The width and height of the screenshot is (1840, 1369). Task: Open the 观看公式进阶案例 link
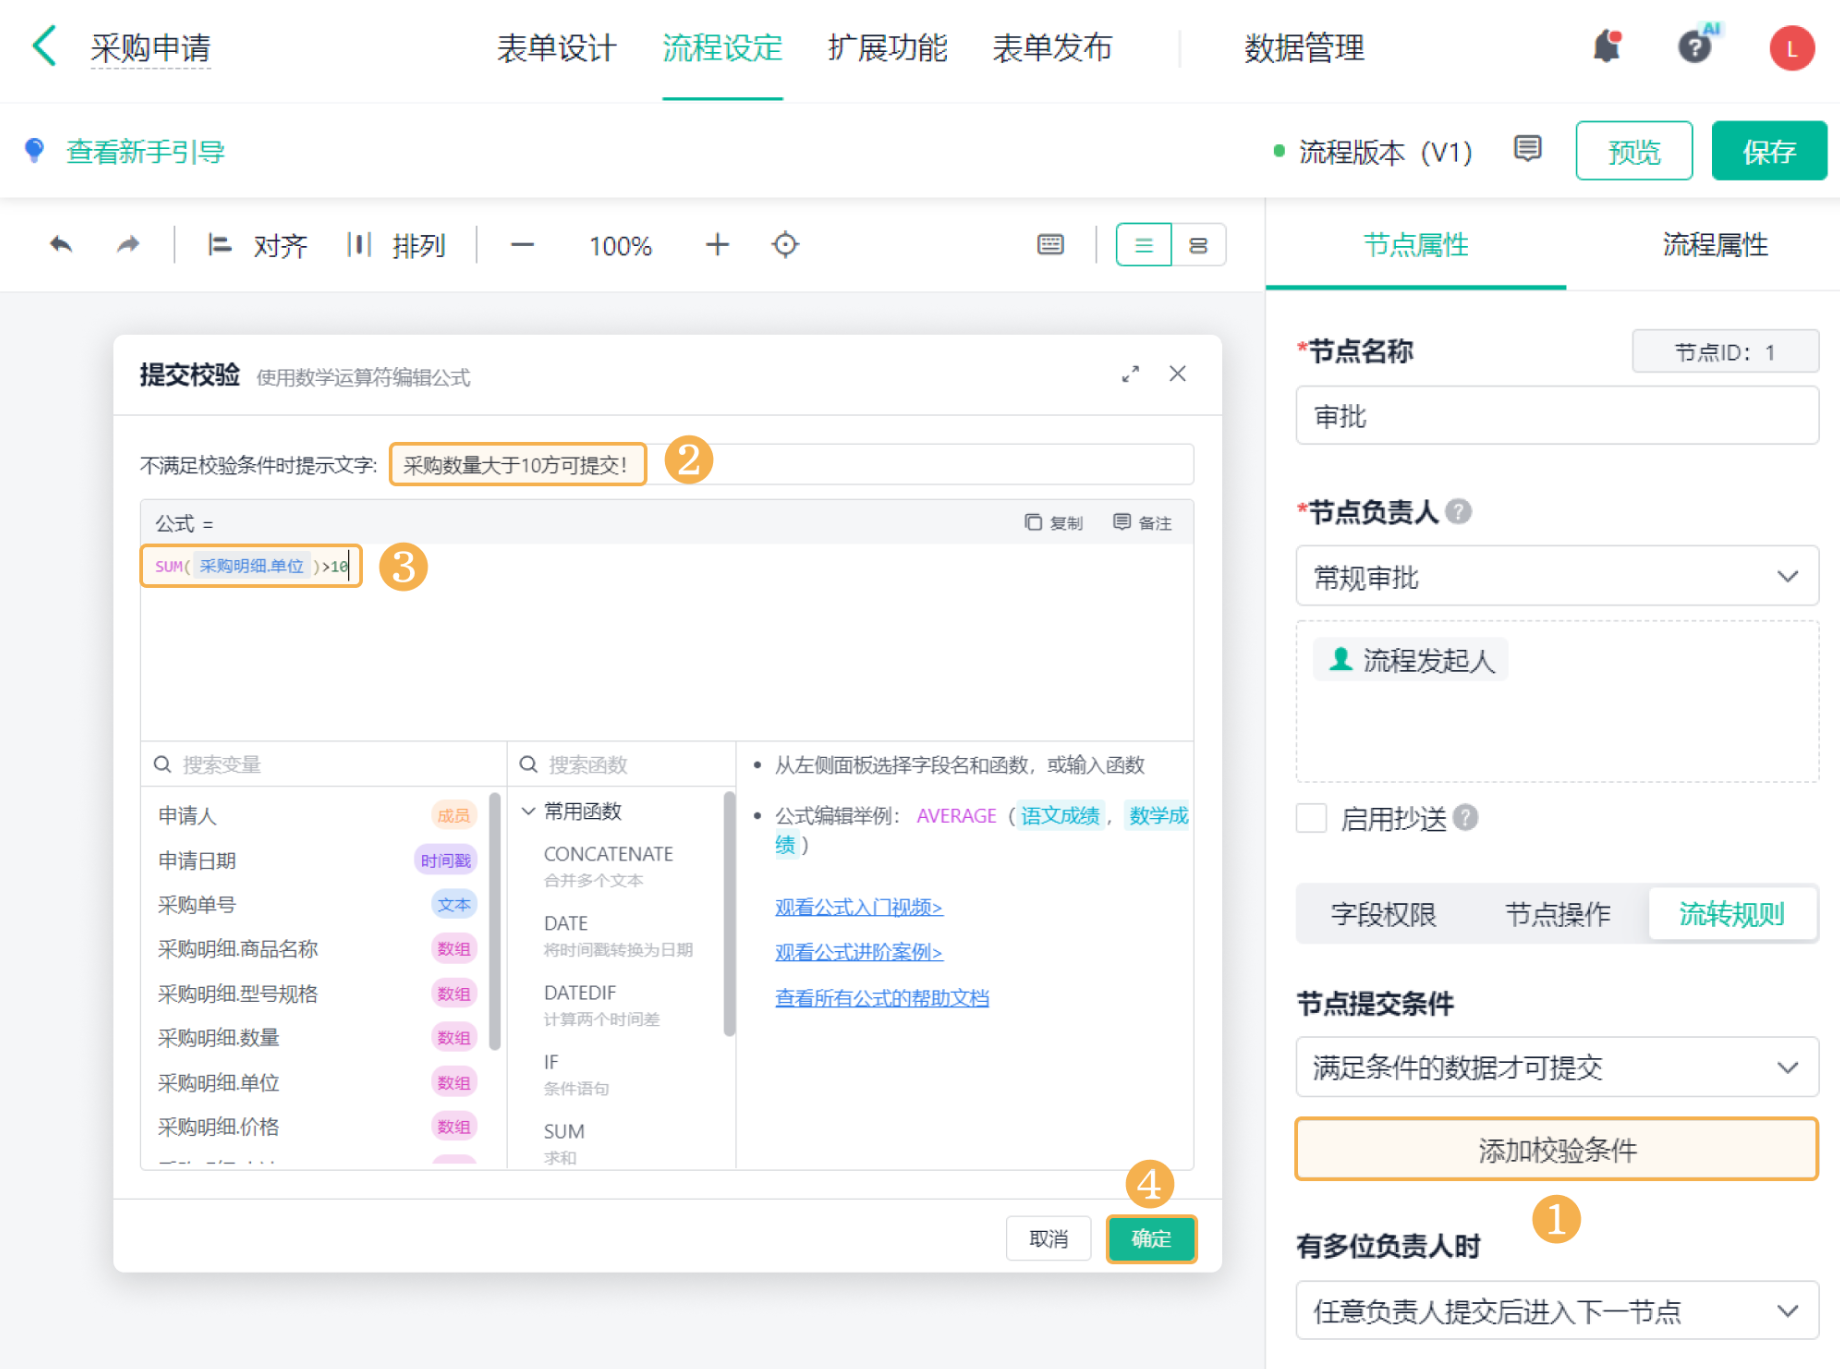859,952
